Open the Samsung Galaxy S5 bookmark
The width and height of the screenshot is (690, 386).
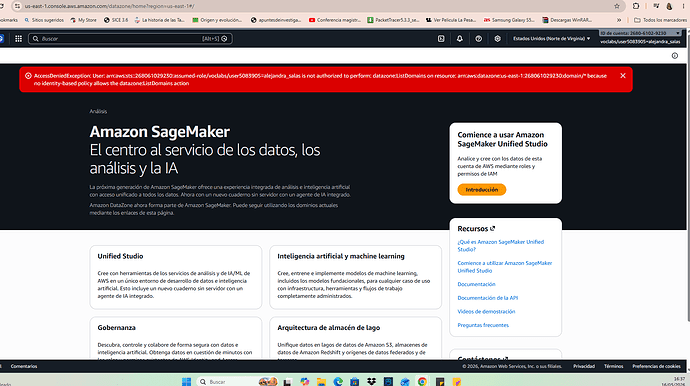click(509, 20)
